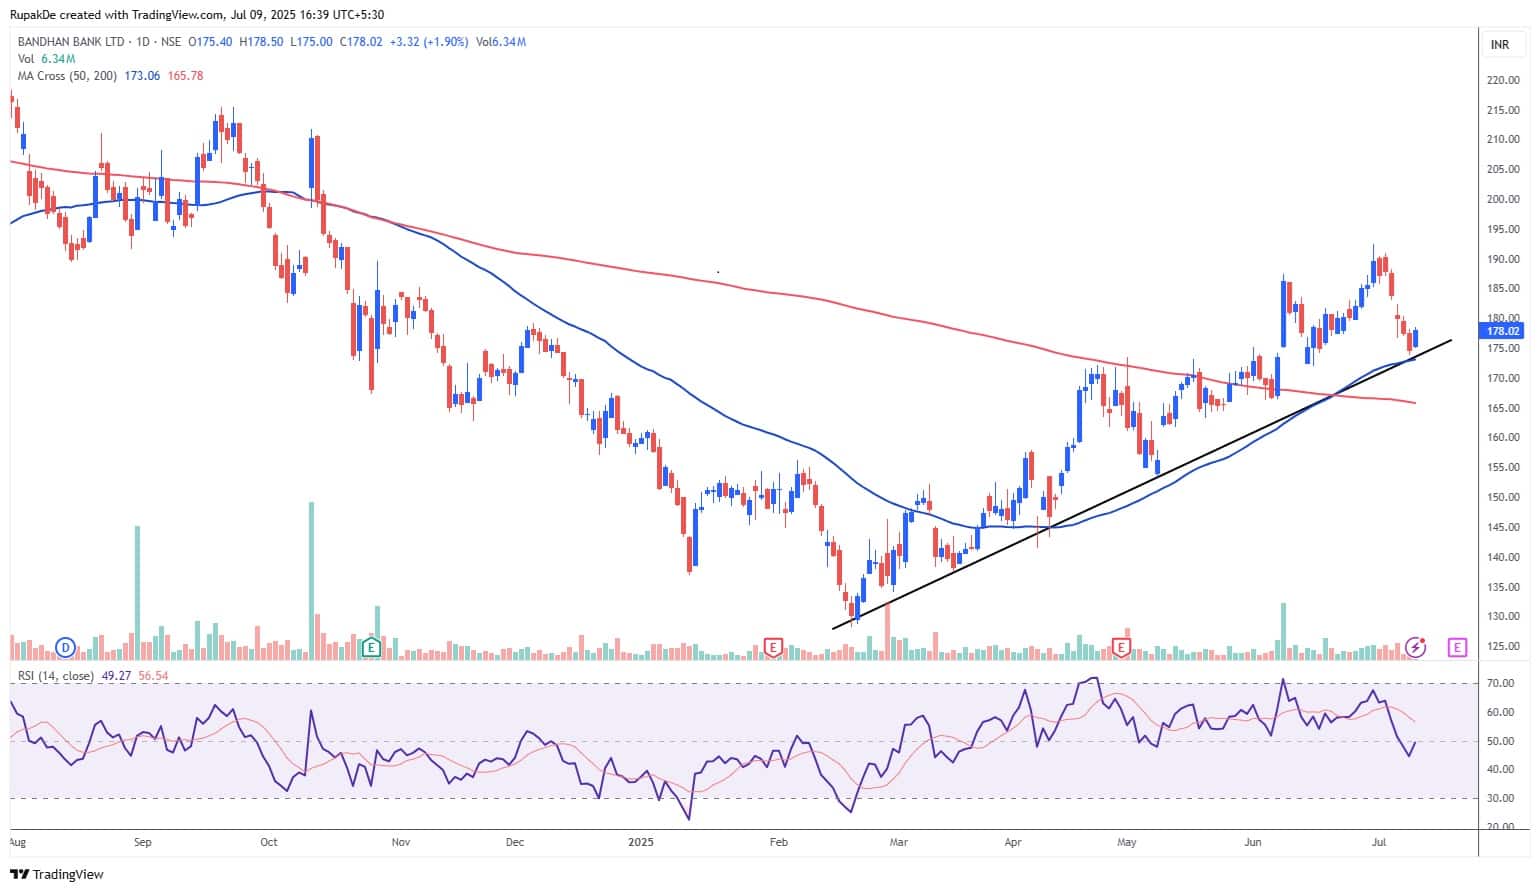
Task: Click the 200.00 price axis label
Action: pos(1504,199)
